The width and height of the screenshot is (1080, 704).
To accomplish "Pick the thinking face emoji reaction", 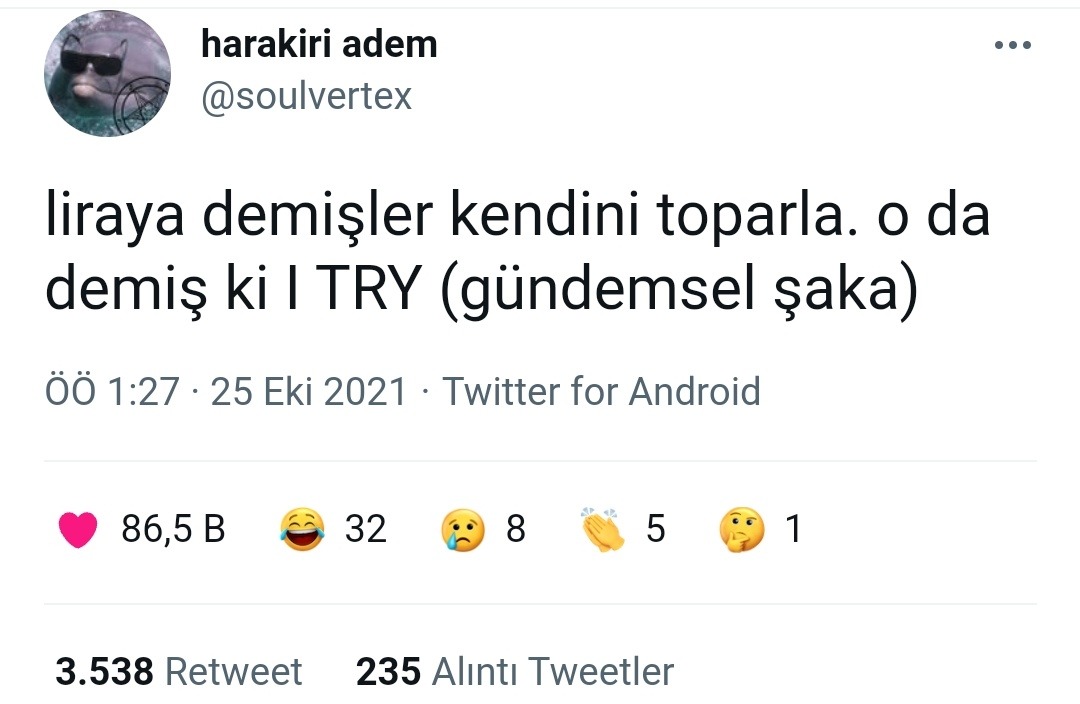I will (x=742, y=529).
